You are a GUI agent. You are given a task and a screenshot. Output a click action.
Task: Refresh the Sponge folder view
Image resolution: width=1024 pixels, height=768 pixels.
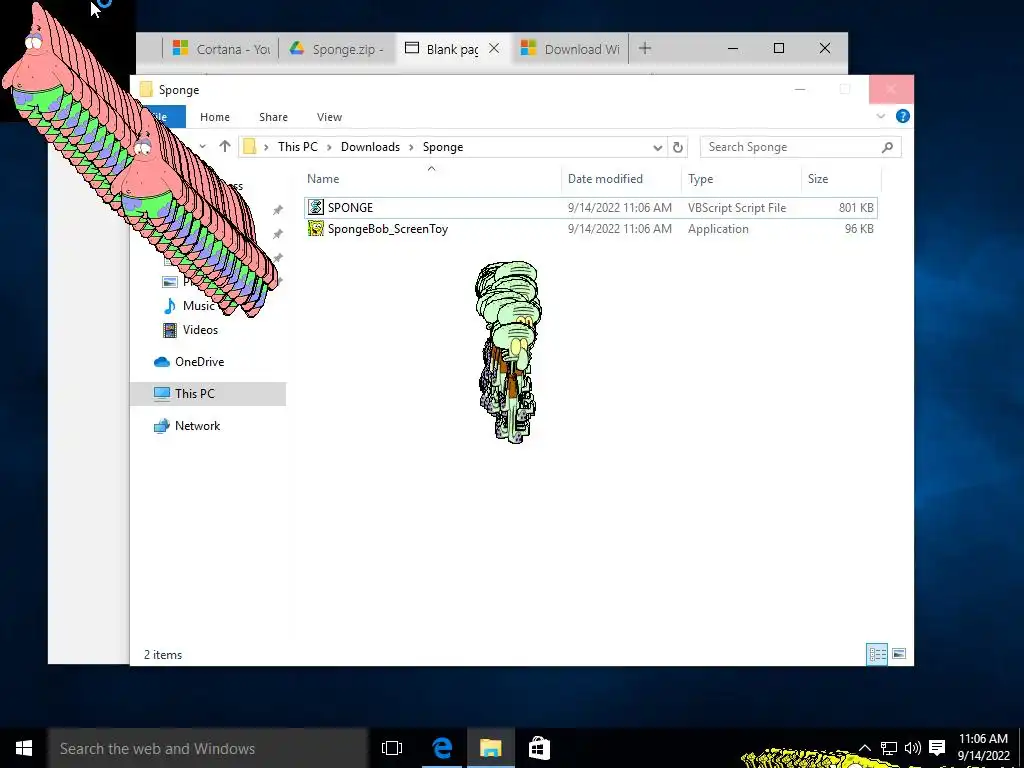click(x=678, y=147)
